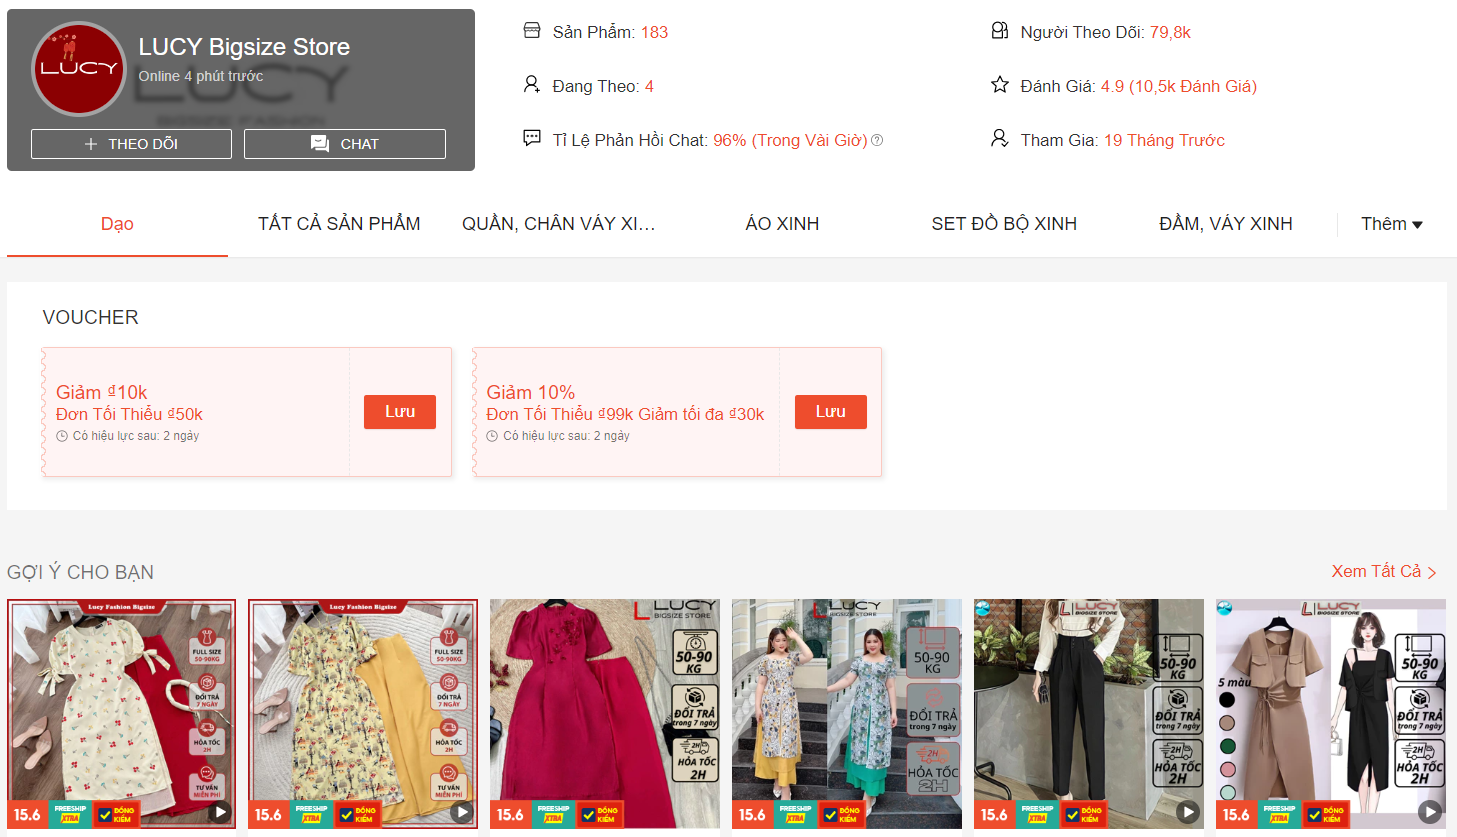
Task: Click the person icon beside Tham Gia
Action: [999, 138]
